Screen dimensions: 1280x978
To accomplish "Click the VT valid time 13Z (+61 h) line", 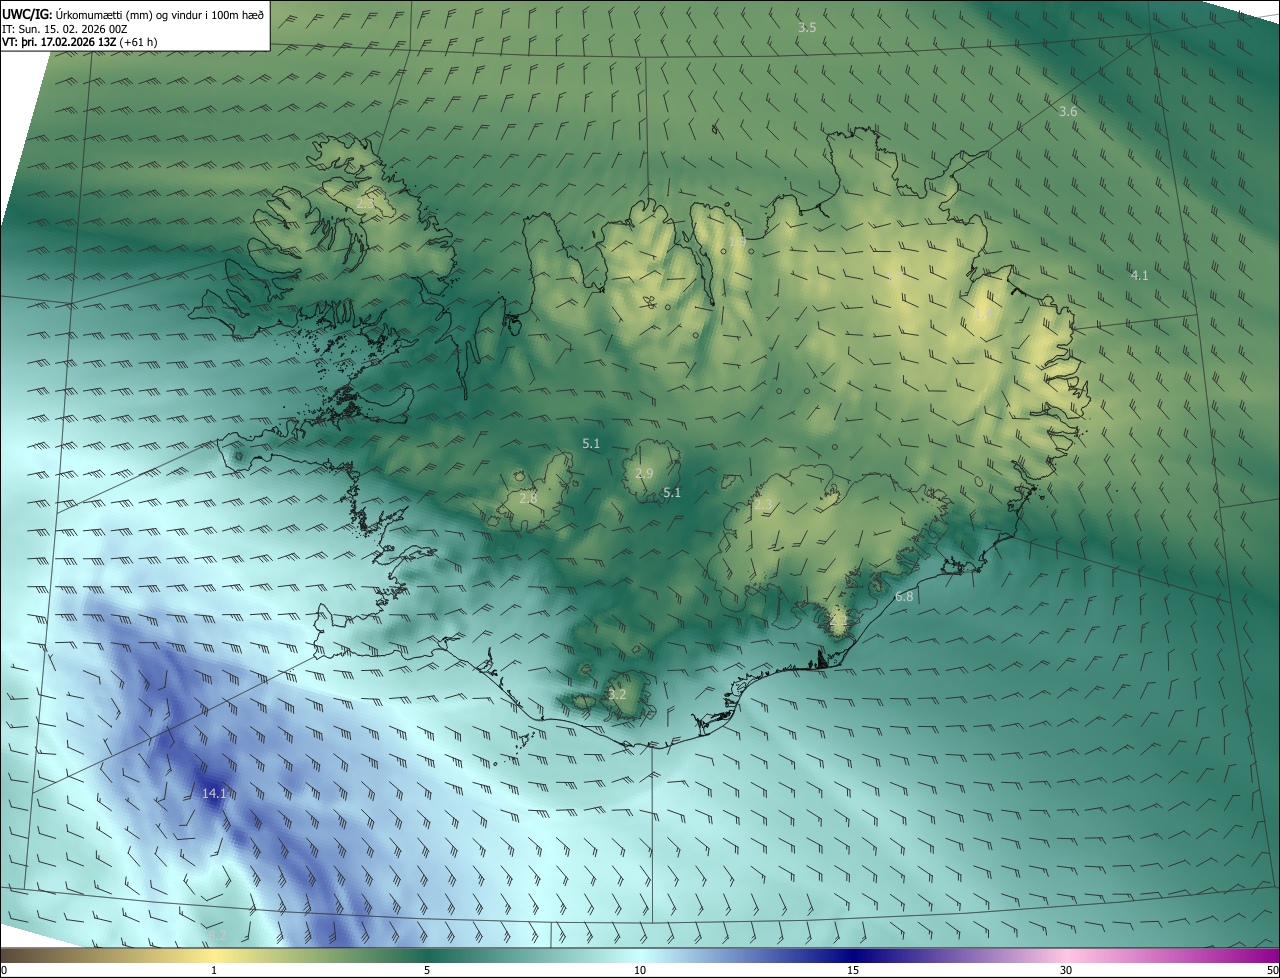I will (x=80, y=42).
